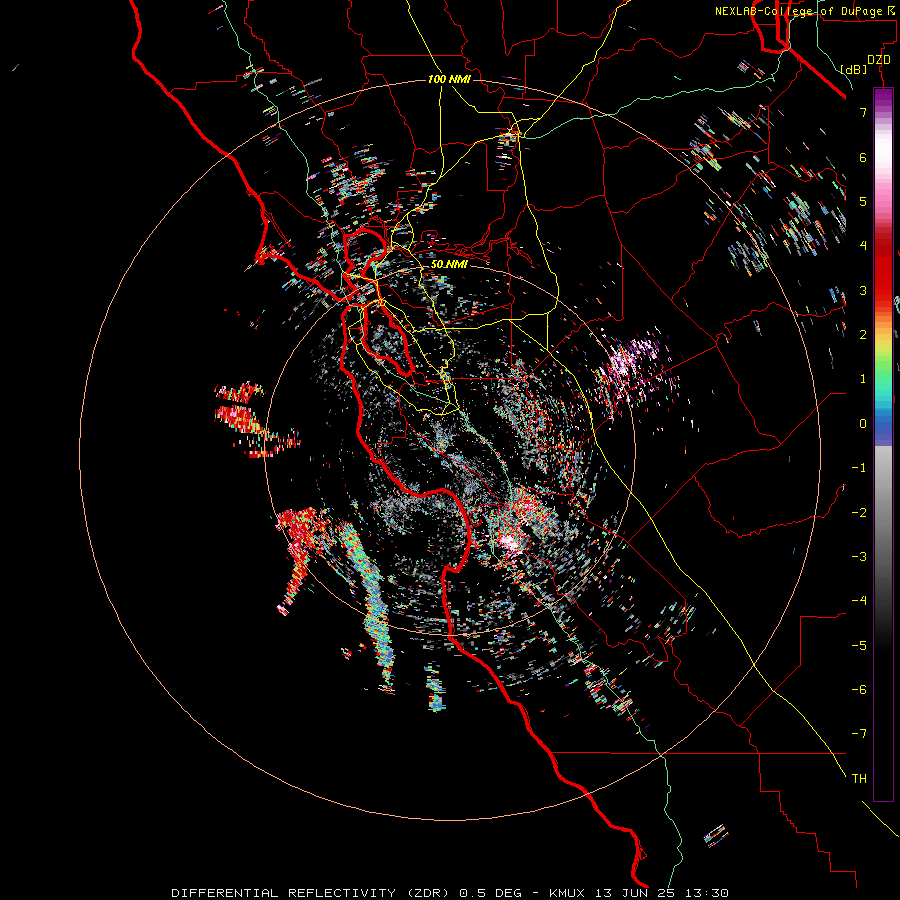Click the "50 NMI" range ring label

[449, 264]
